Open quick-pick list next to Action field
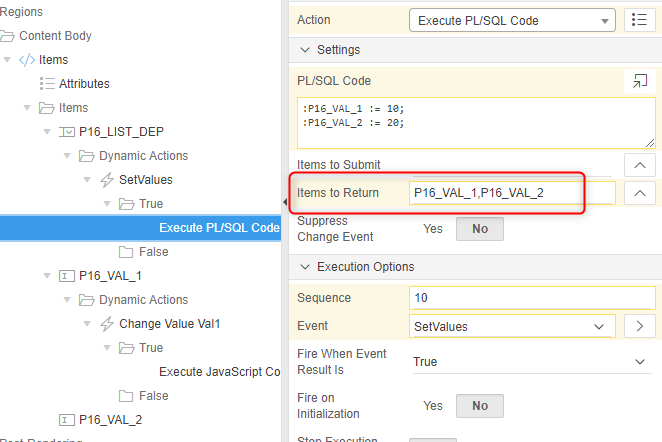662x442 pixels. click(x=639, y=20)
